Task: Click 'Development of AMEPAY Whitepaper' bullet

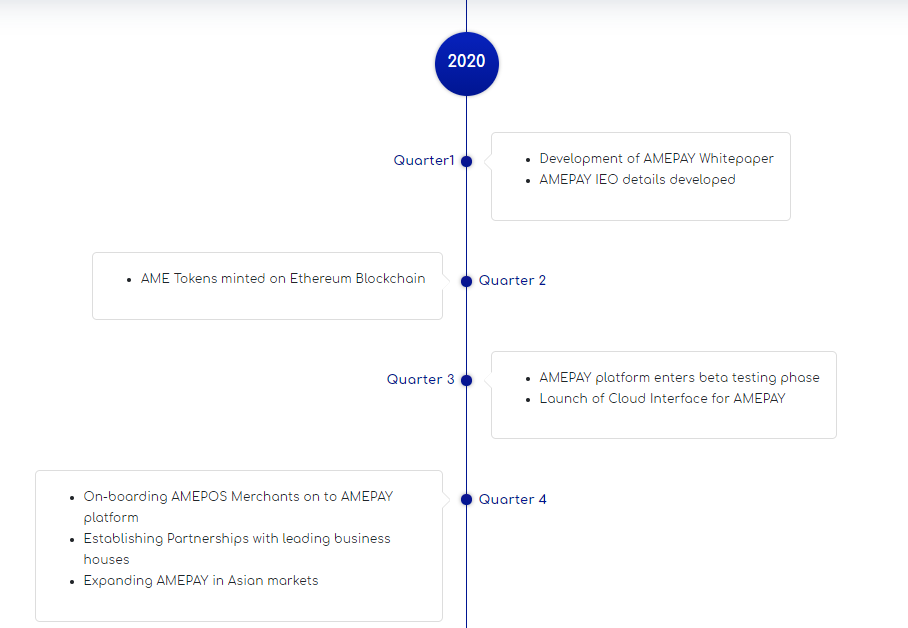Action: [x=657, y=159]
